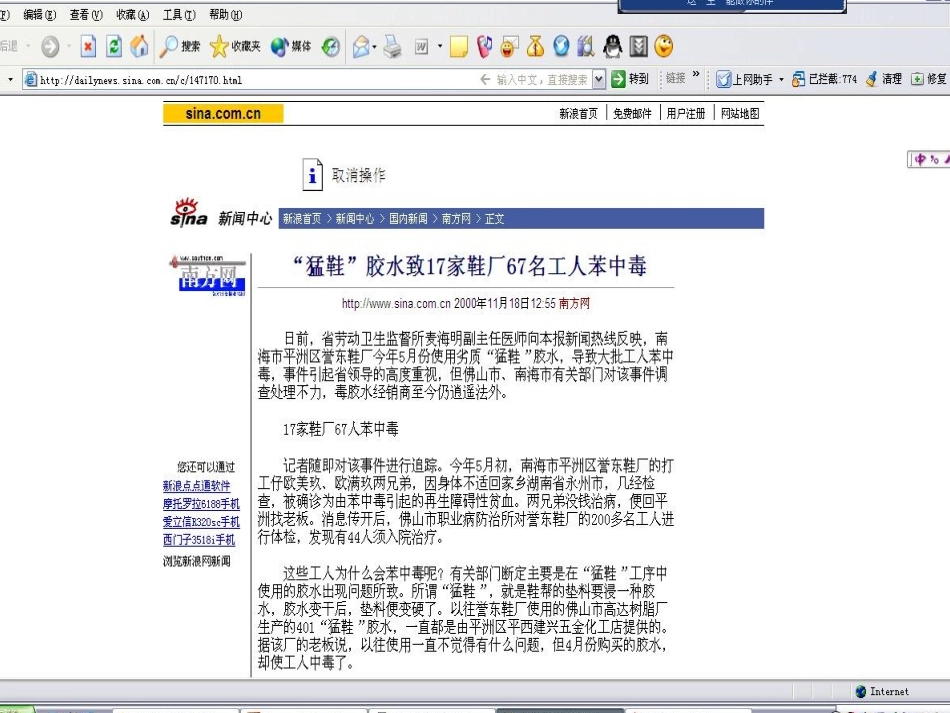The width and height of the screenshot is (950, 713).
Task: Open the 用户注册 link
Action: (685, 113)
